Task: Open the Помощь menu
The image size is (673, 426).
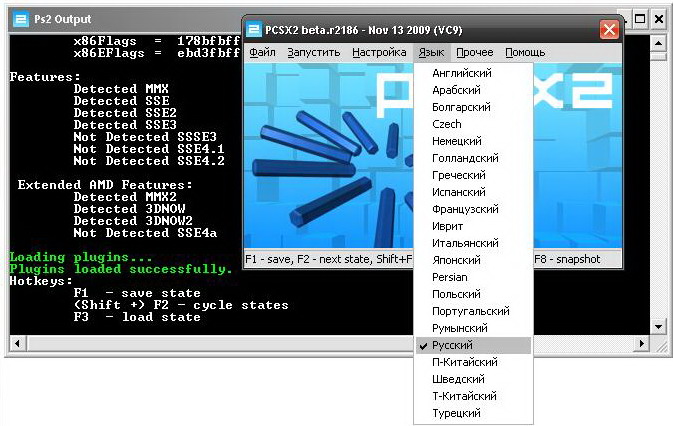Action: (x=525, y=52)
